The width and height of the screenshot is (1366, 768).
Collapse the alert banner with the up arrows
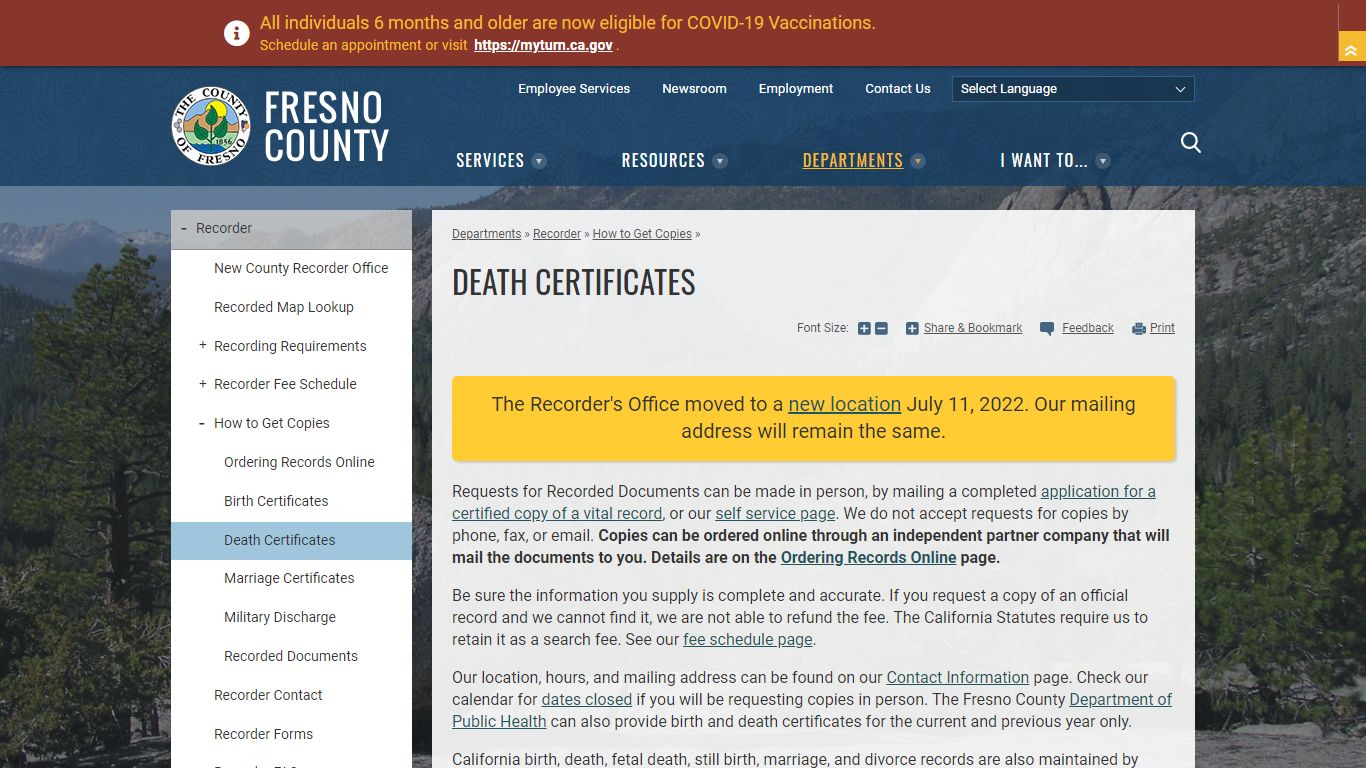click(1352, 47)
